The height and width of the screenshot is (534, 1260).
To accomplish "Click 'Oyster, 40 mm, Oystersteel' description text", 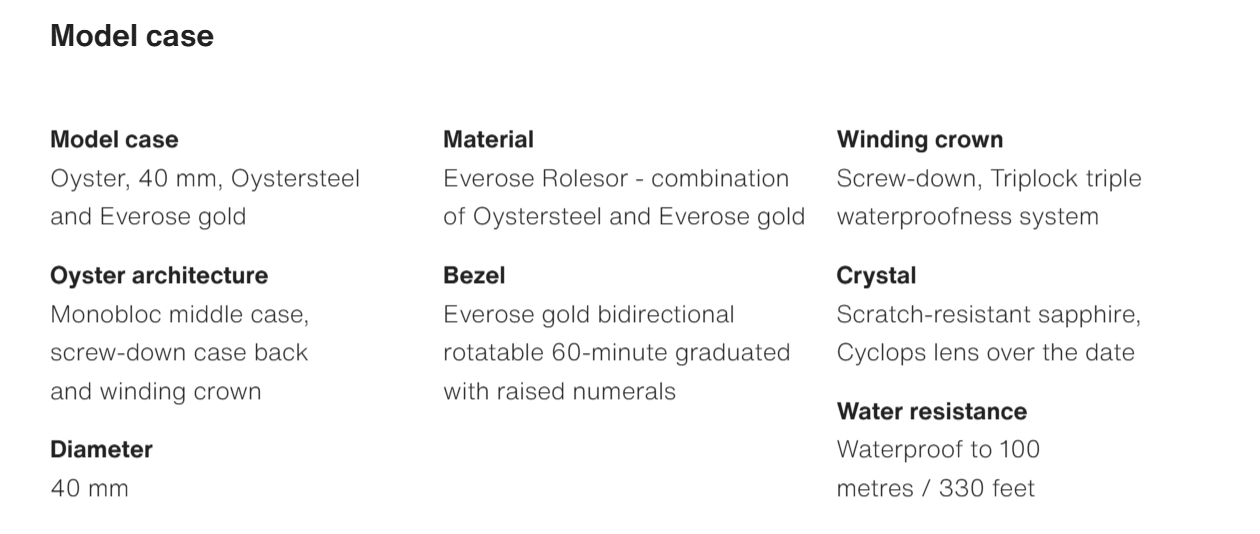I will [x=205, y=178].
